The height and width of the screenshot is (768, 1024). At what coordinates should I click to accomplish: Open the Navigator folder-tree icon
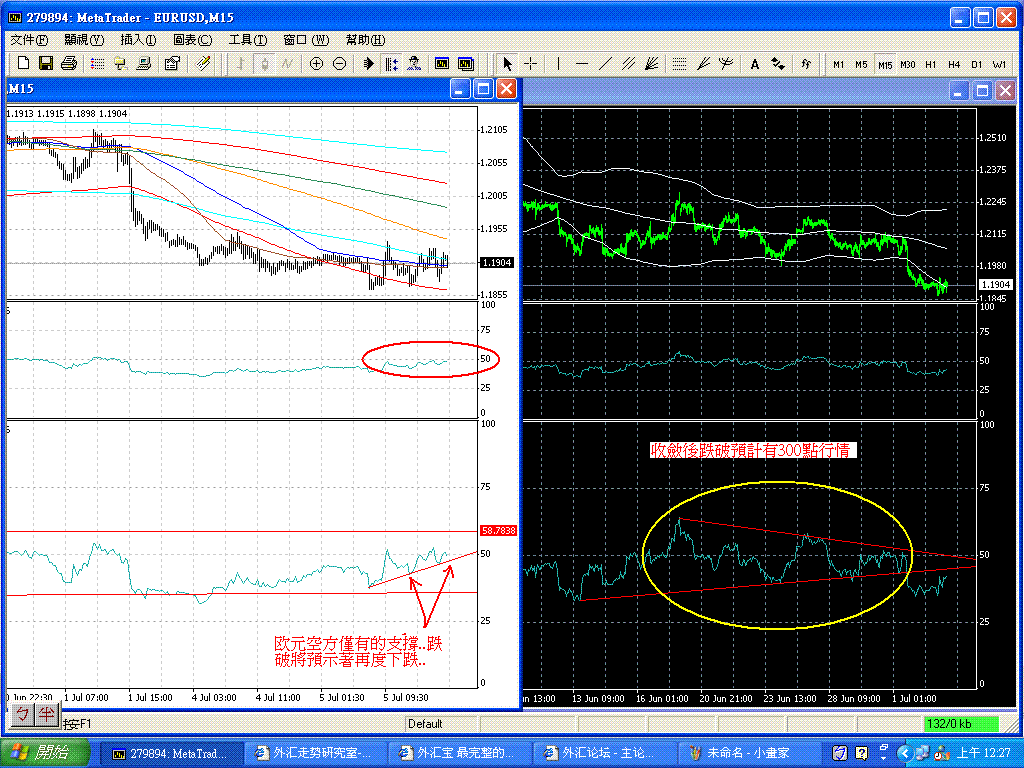(121, 63)
